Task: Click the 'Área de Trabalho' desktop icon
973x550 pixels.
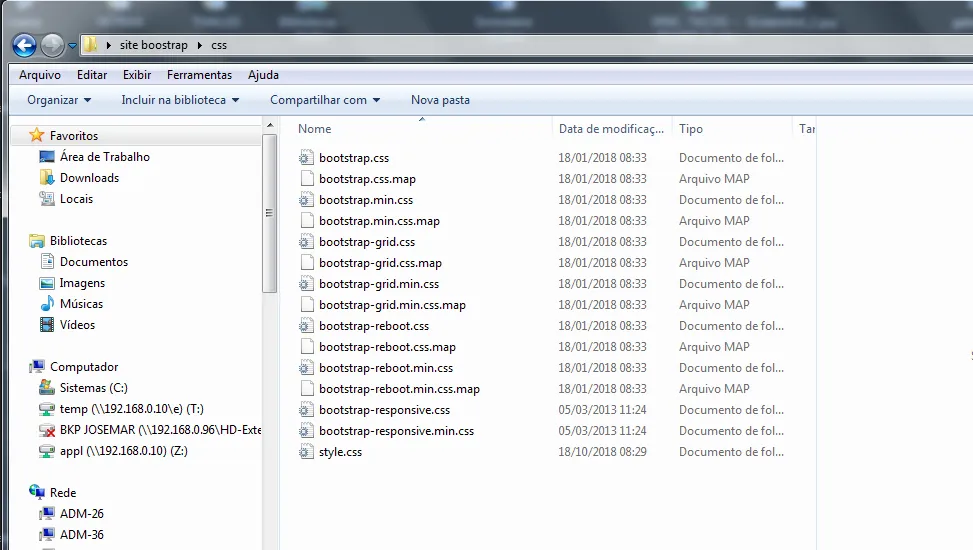Action: point(47,156)
